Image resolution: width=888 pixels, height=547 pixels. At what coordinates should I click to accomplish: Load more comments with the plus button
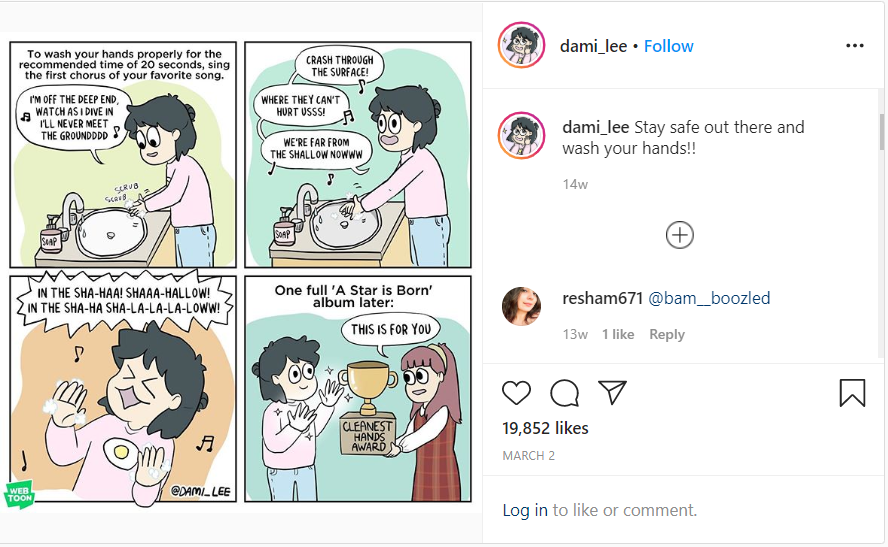[x=680, y=235]
